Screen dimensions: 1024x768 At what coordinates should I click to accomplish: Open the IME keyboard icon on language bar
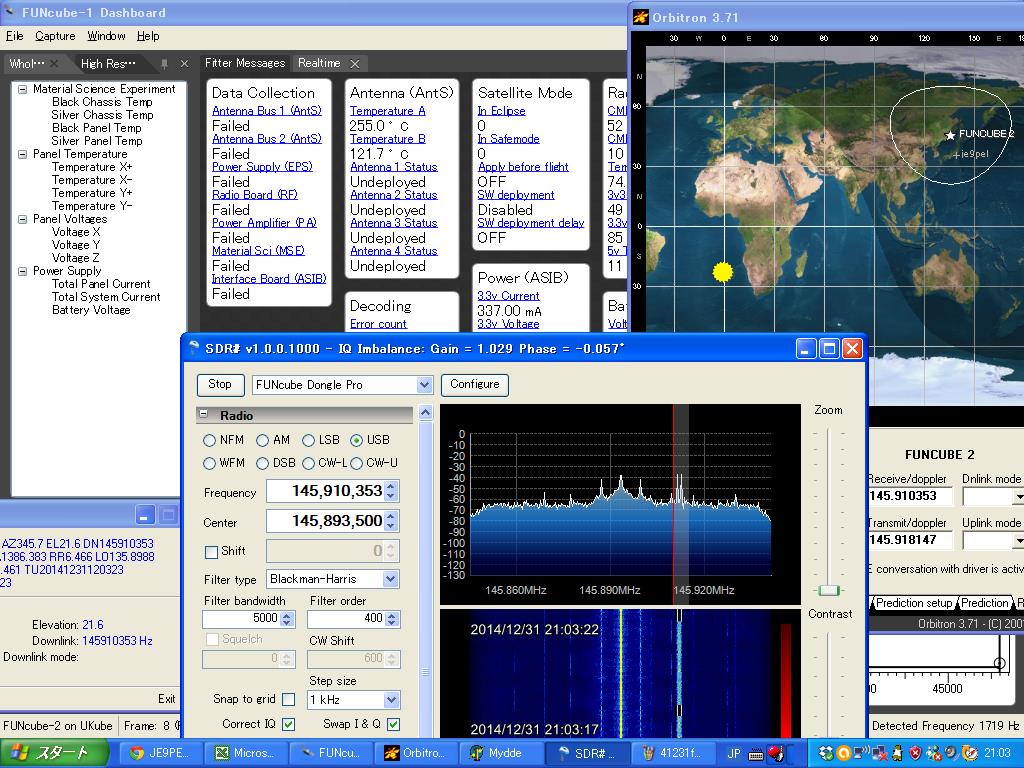click(756, 754)
